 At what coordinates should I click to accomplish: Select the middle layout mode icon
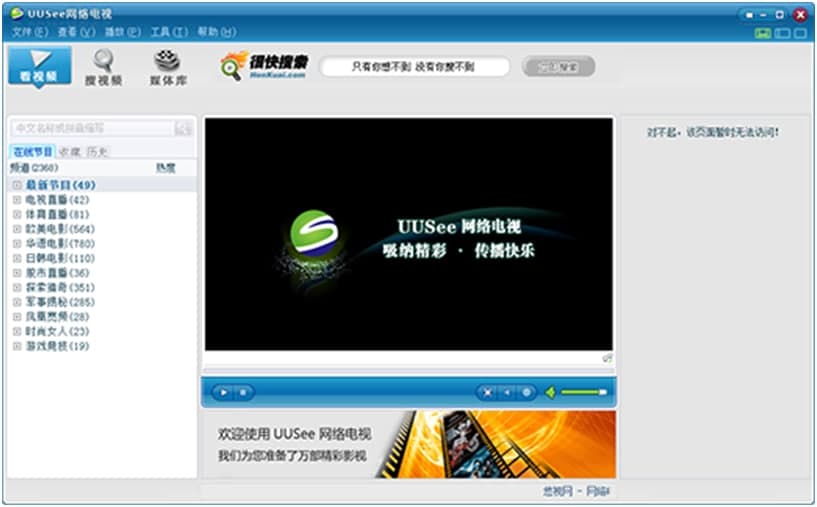pyautogui.click(x=782, y=33)
